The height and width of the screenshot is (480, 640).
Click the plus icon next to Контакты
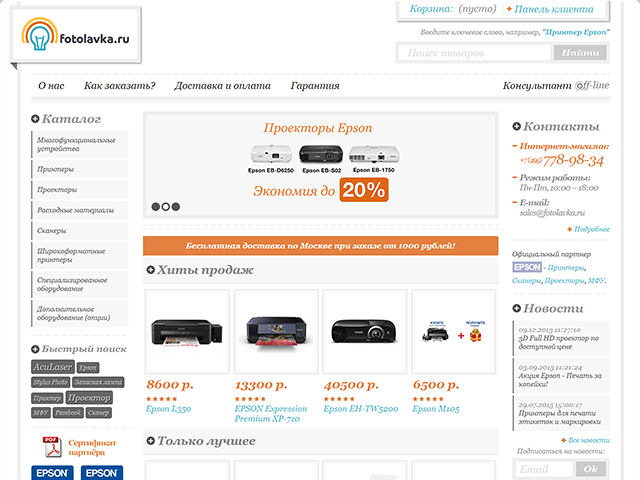517,127
